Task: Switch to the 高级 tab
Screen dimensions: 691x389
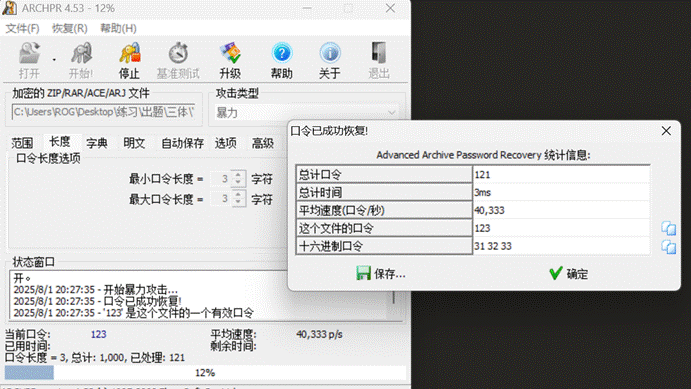Action: coord(263,143)
